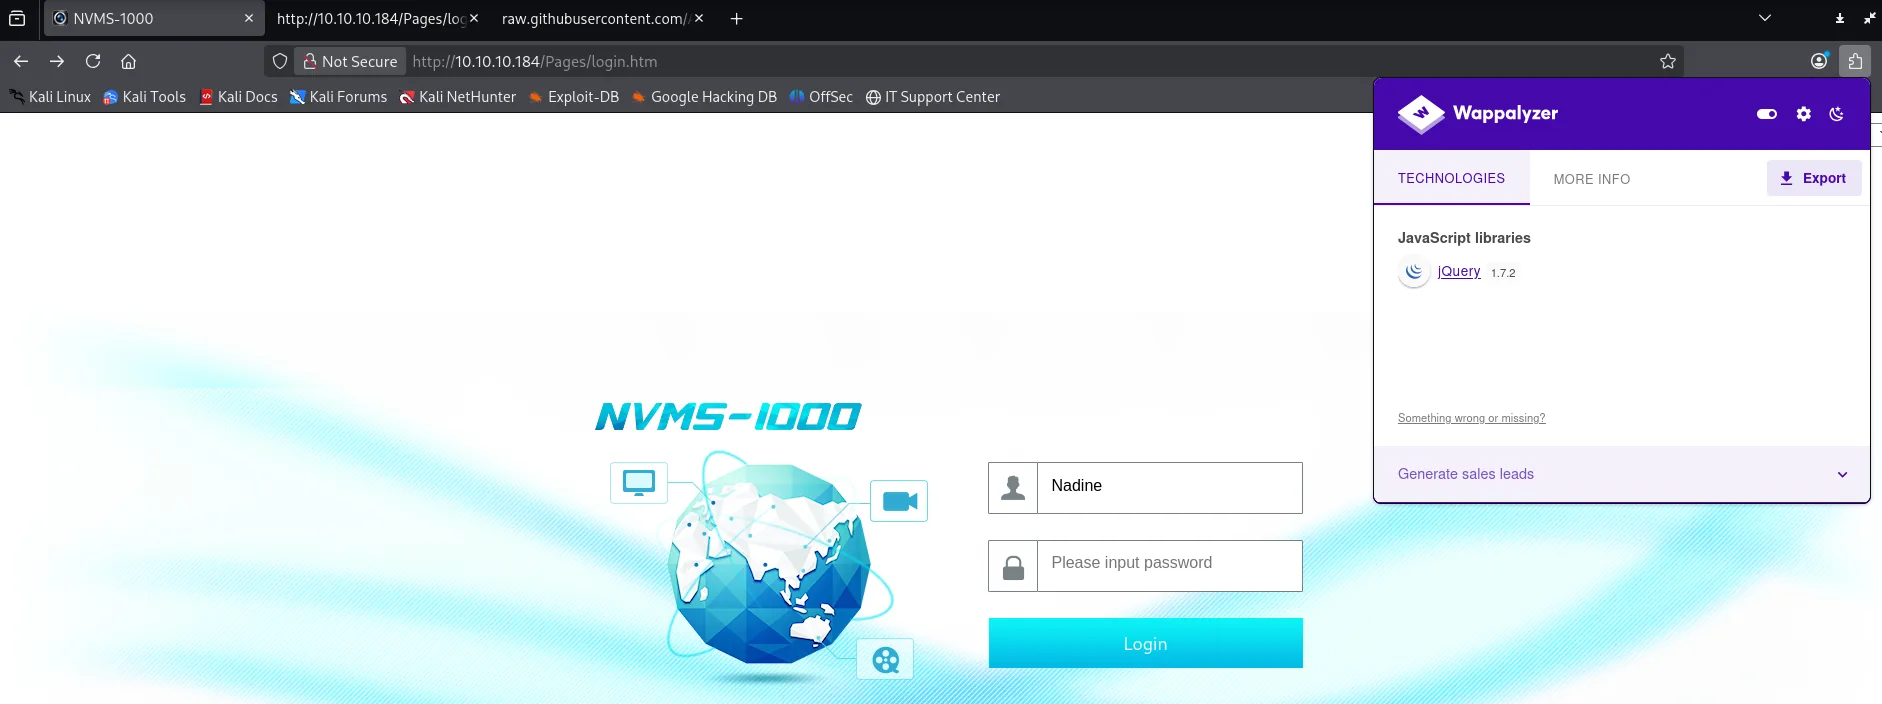This screenshot has height=704, width=1882.
Task: Switch to the MORE INFO tab
Action: tap(1592, 179)
